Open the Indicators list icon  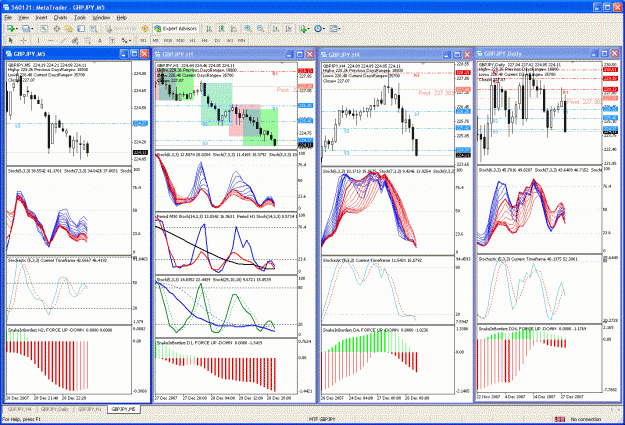tap(303, 29)
